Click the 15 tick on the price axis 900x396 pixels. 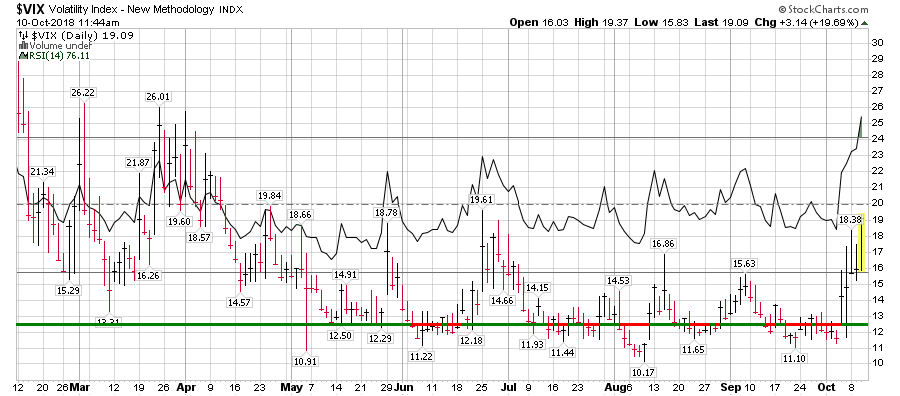click(x=878, y=284)
